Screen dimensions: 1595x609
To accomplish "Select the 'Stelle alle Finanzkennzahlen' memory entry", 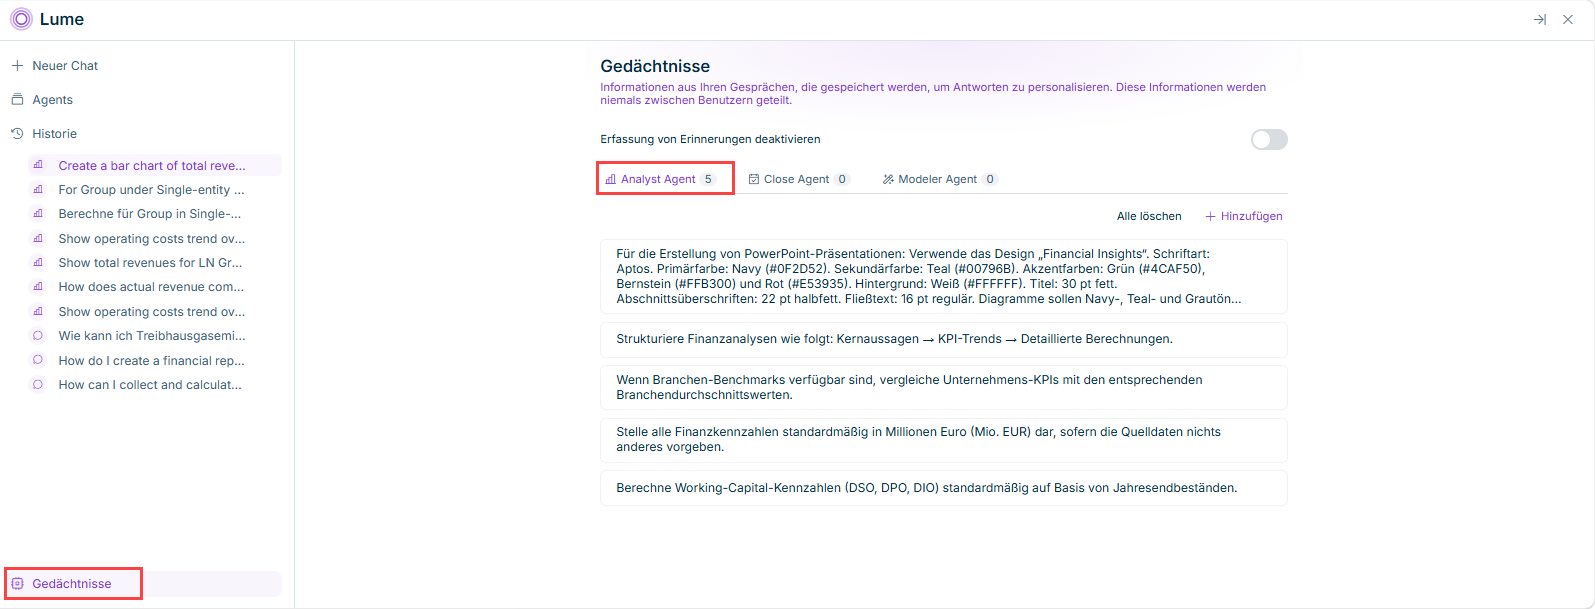I will point(943,440).
